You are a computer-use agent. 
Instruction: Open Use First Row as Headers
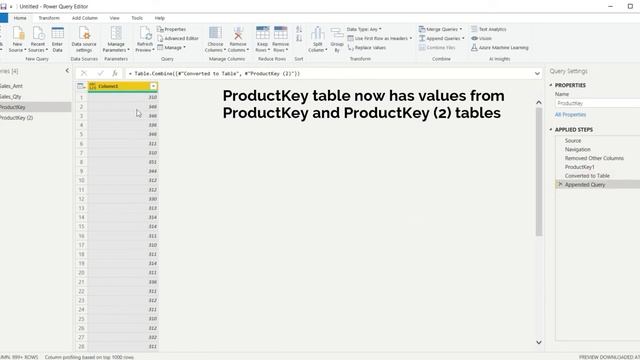pyautogui.click(x=380, y=38)
